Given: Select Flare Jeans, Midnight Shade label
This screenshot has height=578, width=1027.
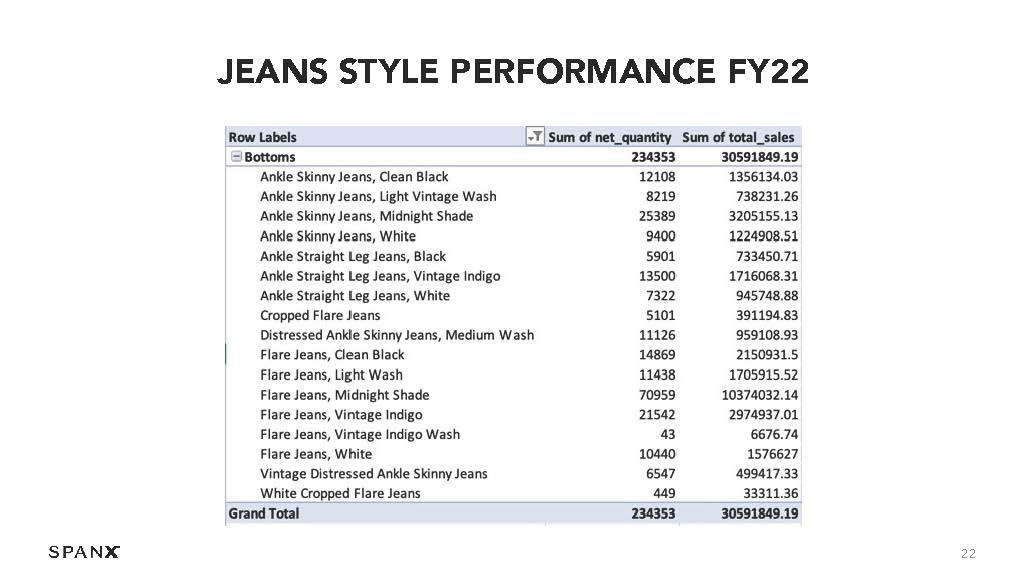Looking at the screenshot, I should click(345, 395).
